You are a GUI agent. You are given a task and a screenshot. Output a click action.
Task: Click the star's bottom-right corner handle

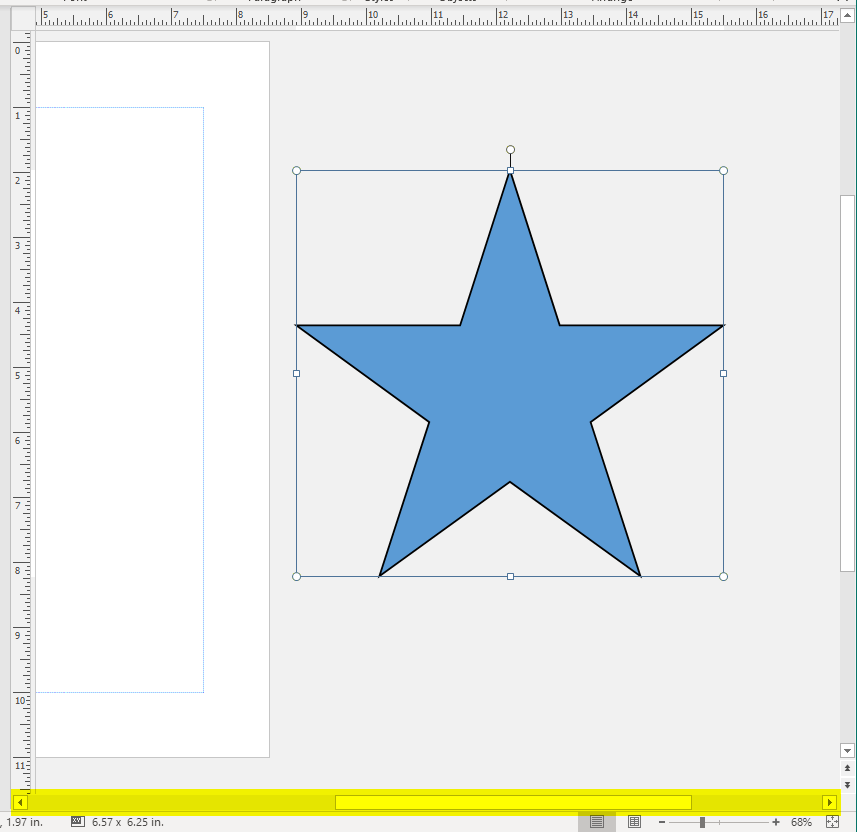pos(724,576)
